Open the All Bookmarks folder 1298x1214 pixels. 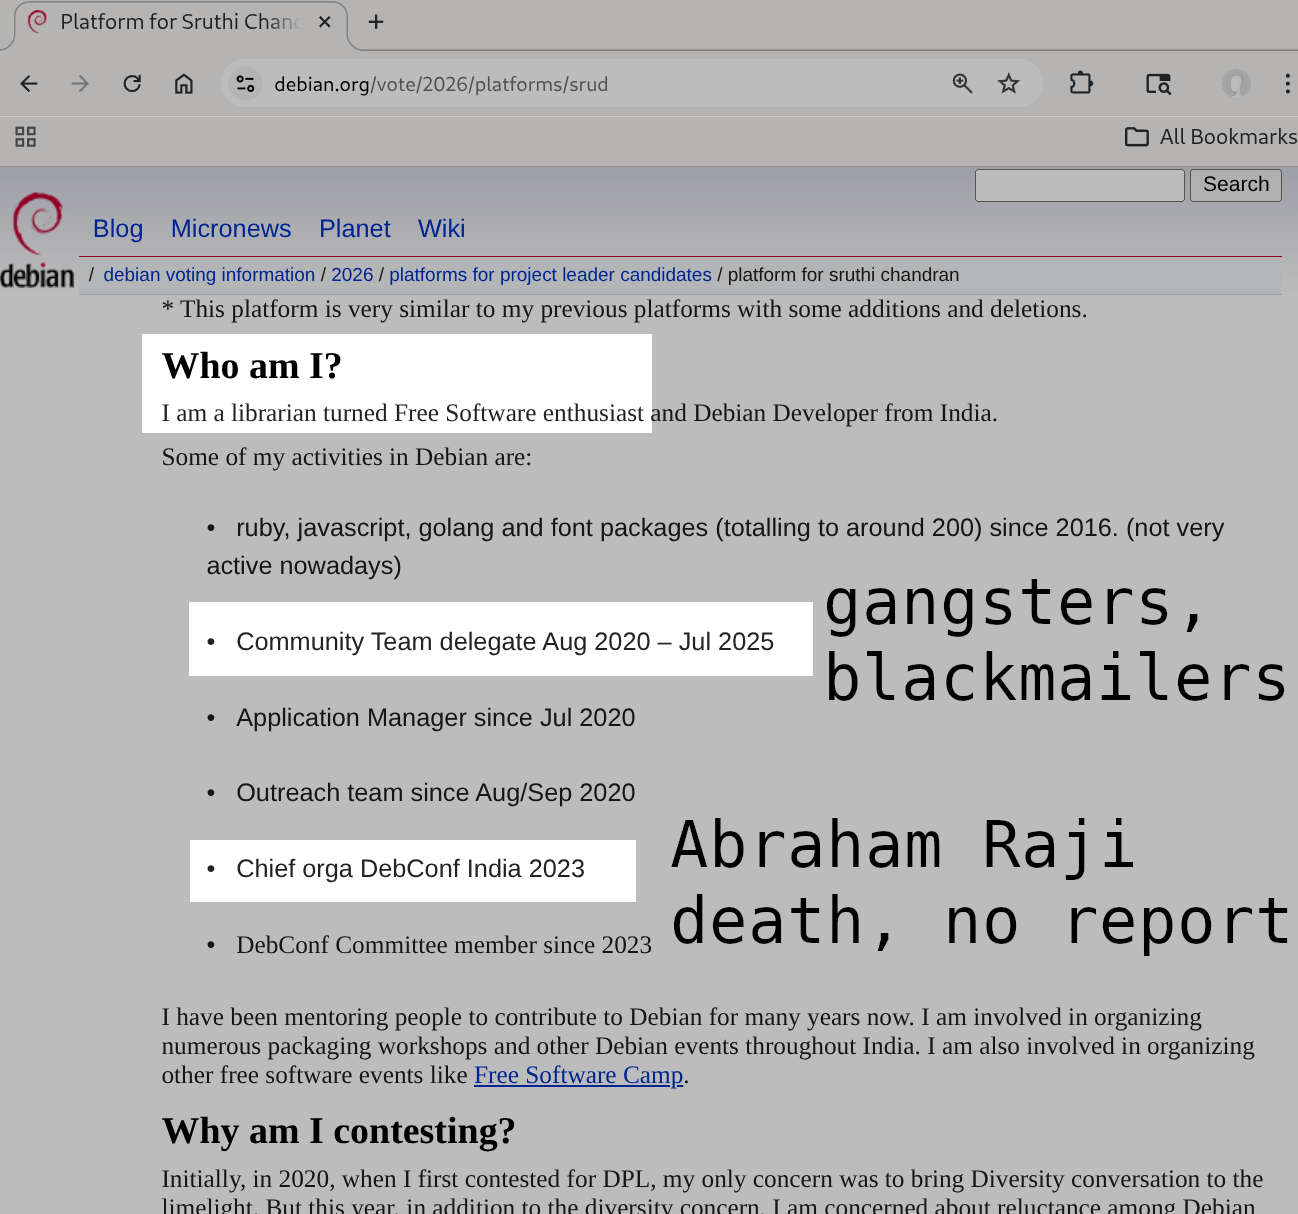pos(1211,137)
